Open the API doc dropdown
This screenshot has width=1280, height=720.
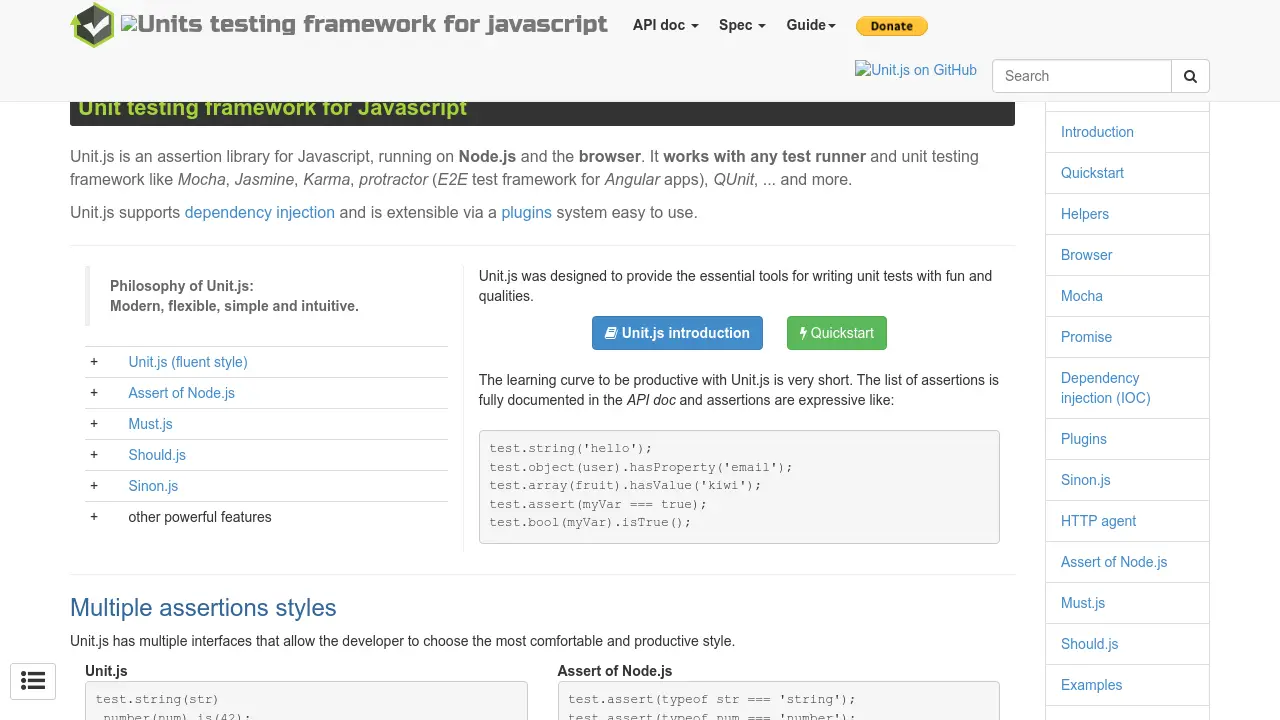click(664, 25)
